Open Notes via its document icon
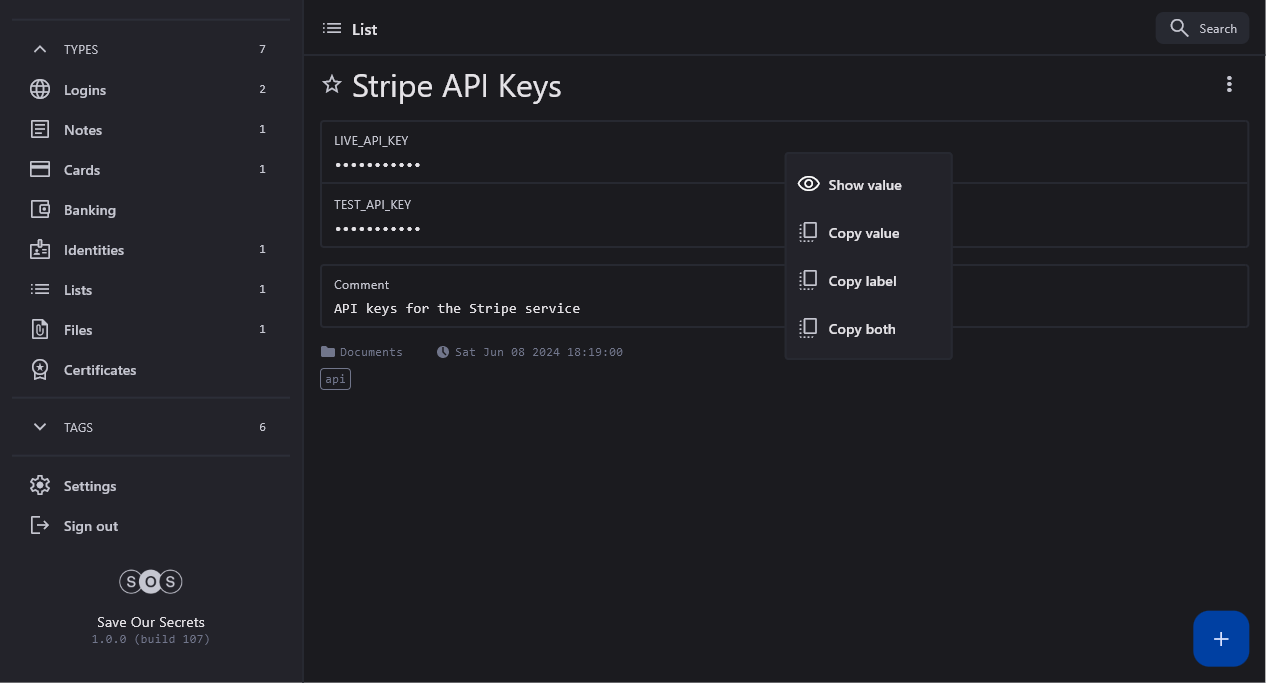Screen dimensions: 1266x683 coord(40,130)
